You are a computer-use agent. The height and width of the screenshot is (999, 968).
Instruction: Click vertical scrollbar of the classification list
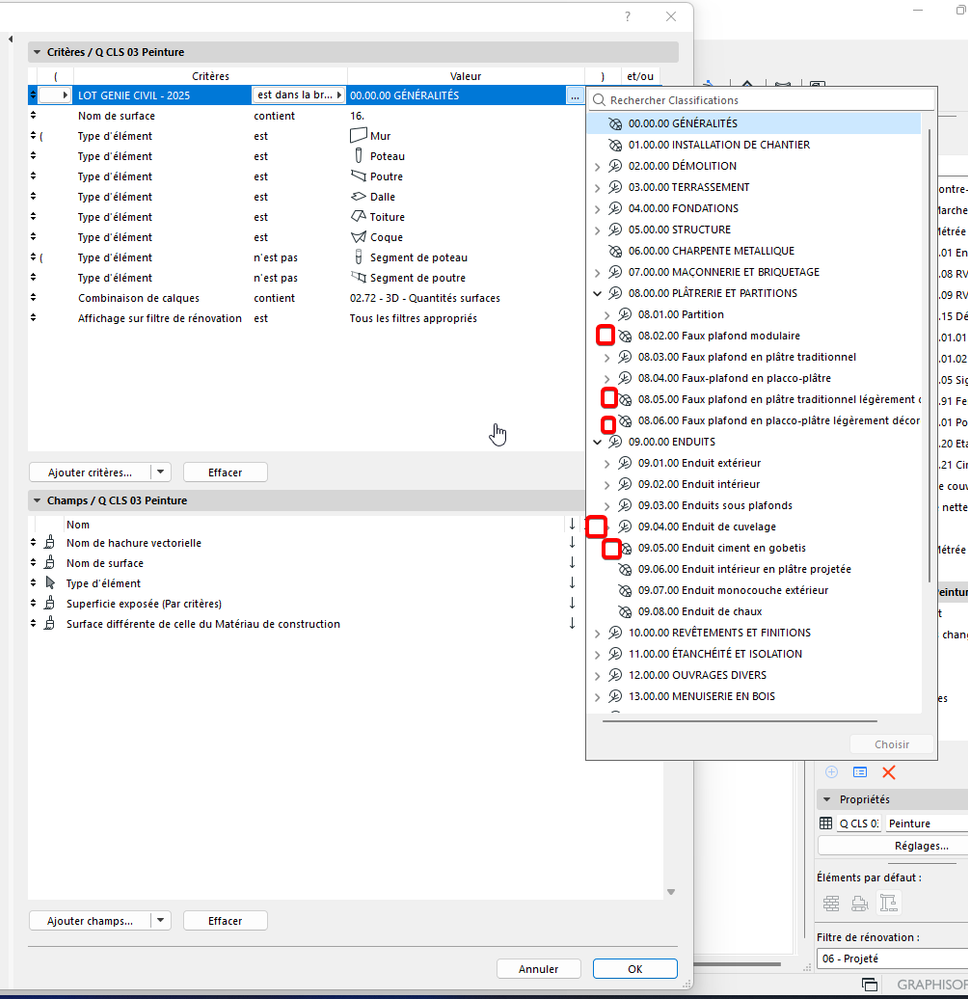click(x=929, y=354)
